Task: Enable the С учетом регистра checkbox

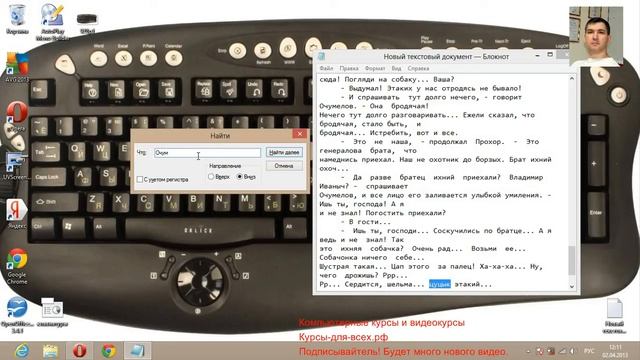Action: pos(140,179)
